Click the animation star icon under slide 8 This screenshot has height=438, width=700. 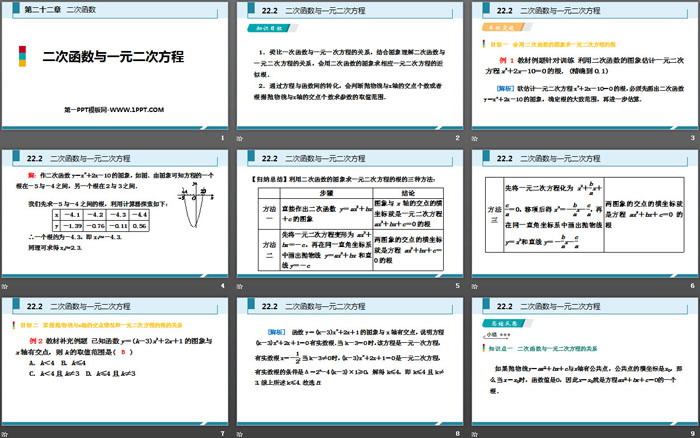[x=240, y=434]
